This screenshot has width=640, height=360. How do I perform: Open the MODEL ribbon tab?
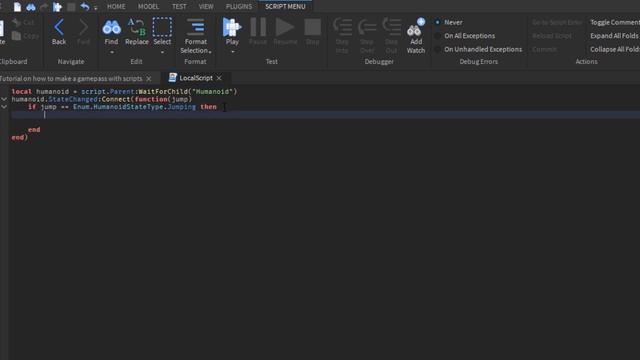coord(149,7)
